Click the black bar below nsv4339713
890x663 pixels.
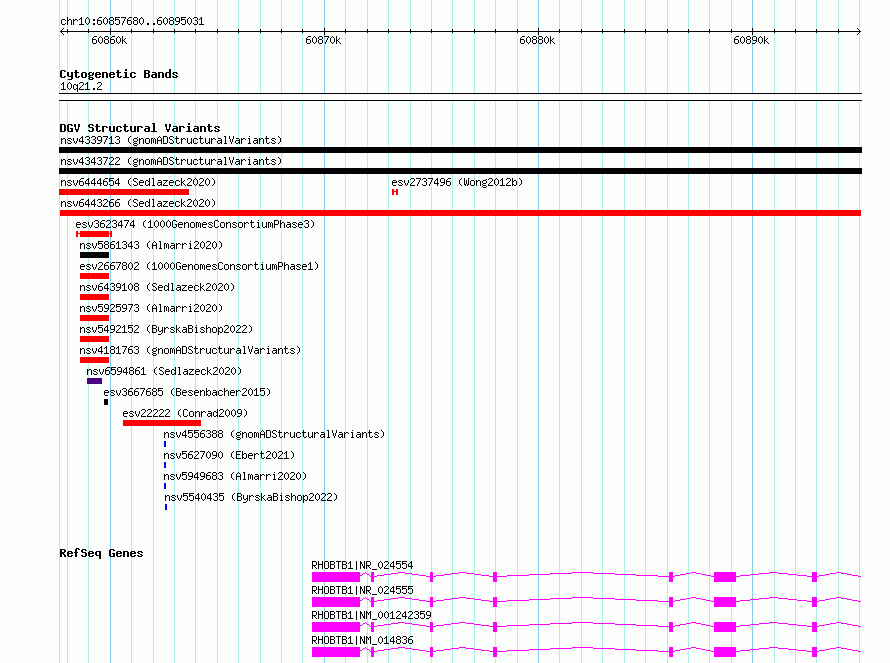coord(460,150)
